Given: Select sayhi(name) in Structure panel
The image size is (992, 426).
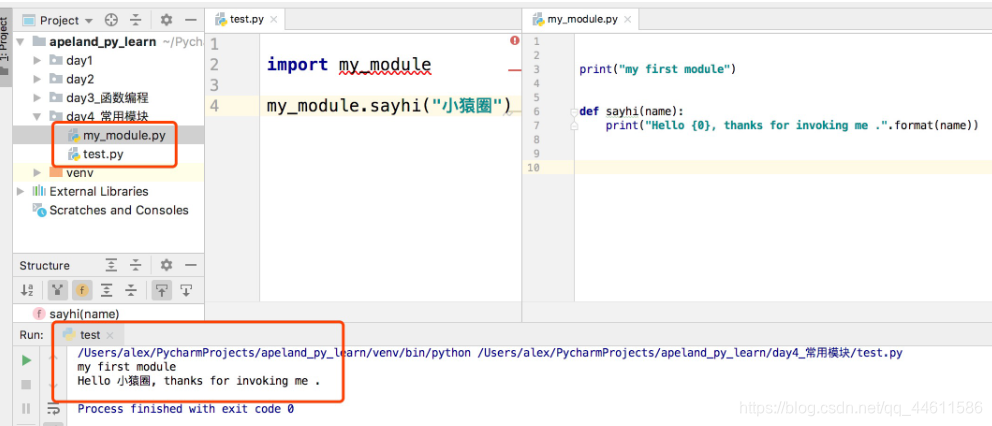Looking at the screenshot, I should pyautogui.click(x=83, y=313).
